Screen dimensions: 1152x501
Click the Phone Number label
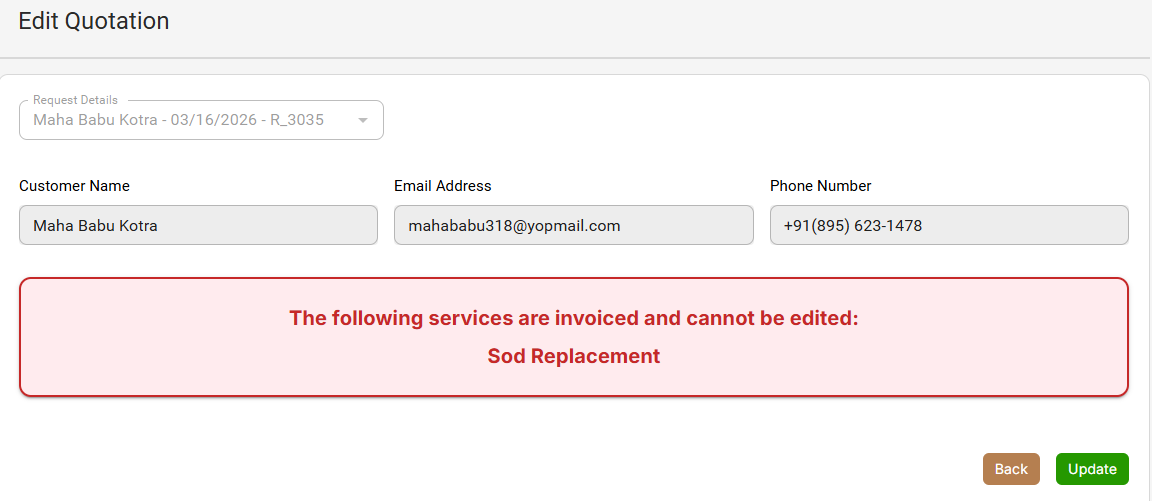pyautogui.click(x=820, y=186)
